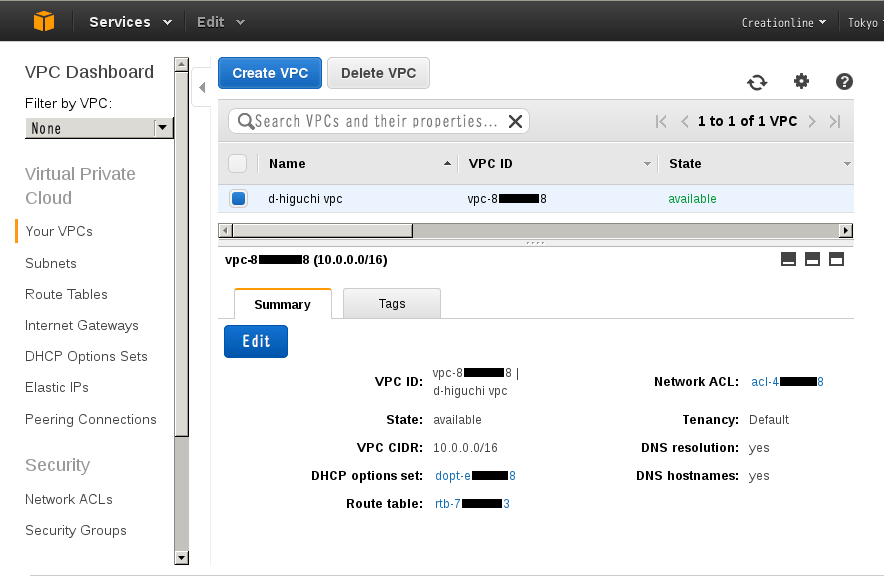884x576 pixels.
Task: Open Internet Gateways in sidebar
Action: pyautogui.click(x=82, y=325)
